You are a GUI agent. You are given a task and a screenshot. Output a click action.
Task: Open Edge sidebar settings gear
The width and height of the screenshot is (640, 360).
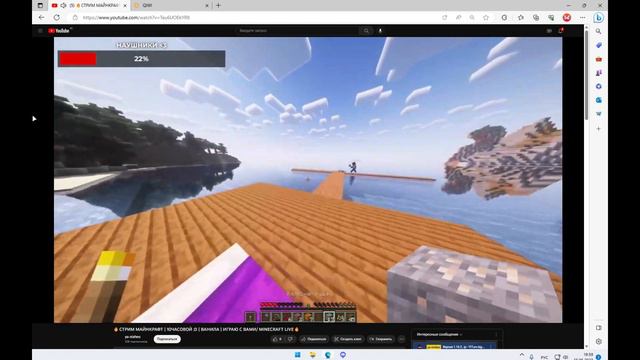[598, 342]
